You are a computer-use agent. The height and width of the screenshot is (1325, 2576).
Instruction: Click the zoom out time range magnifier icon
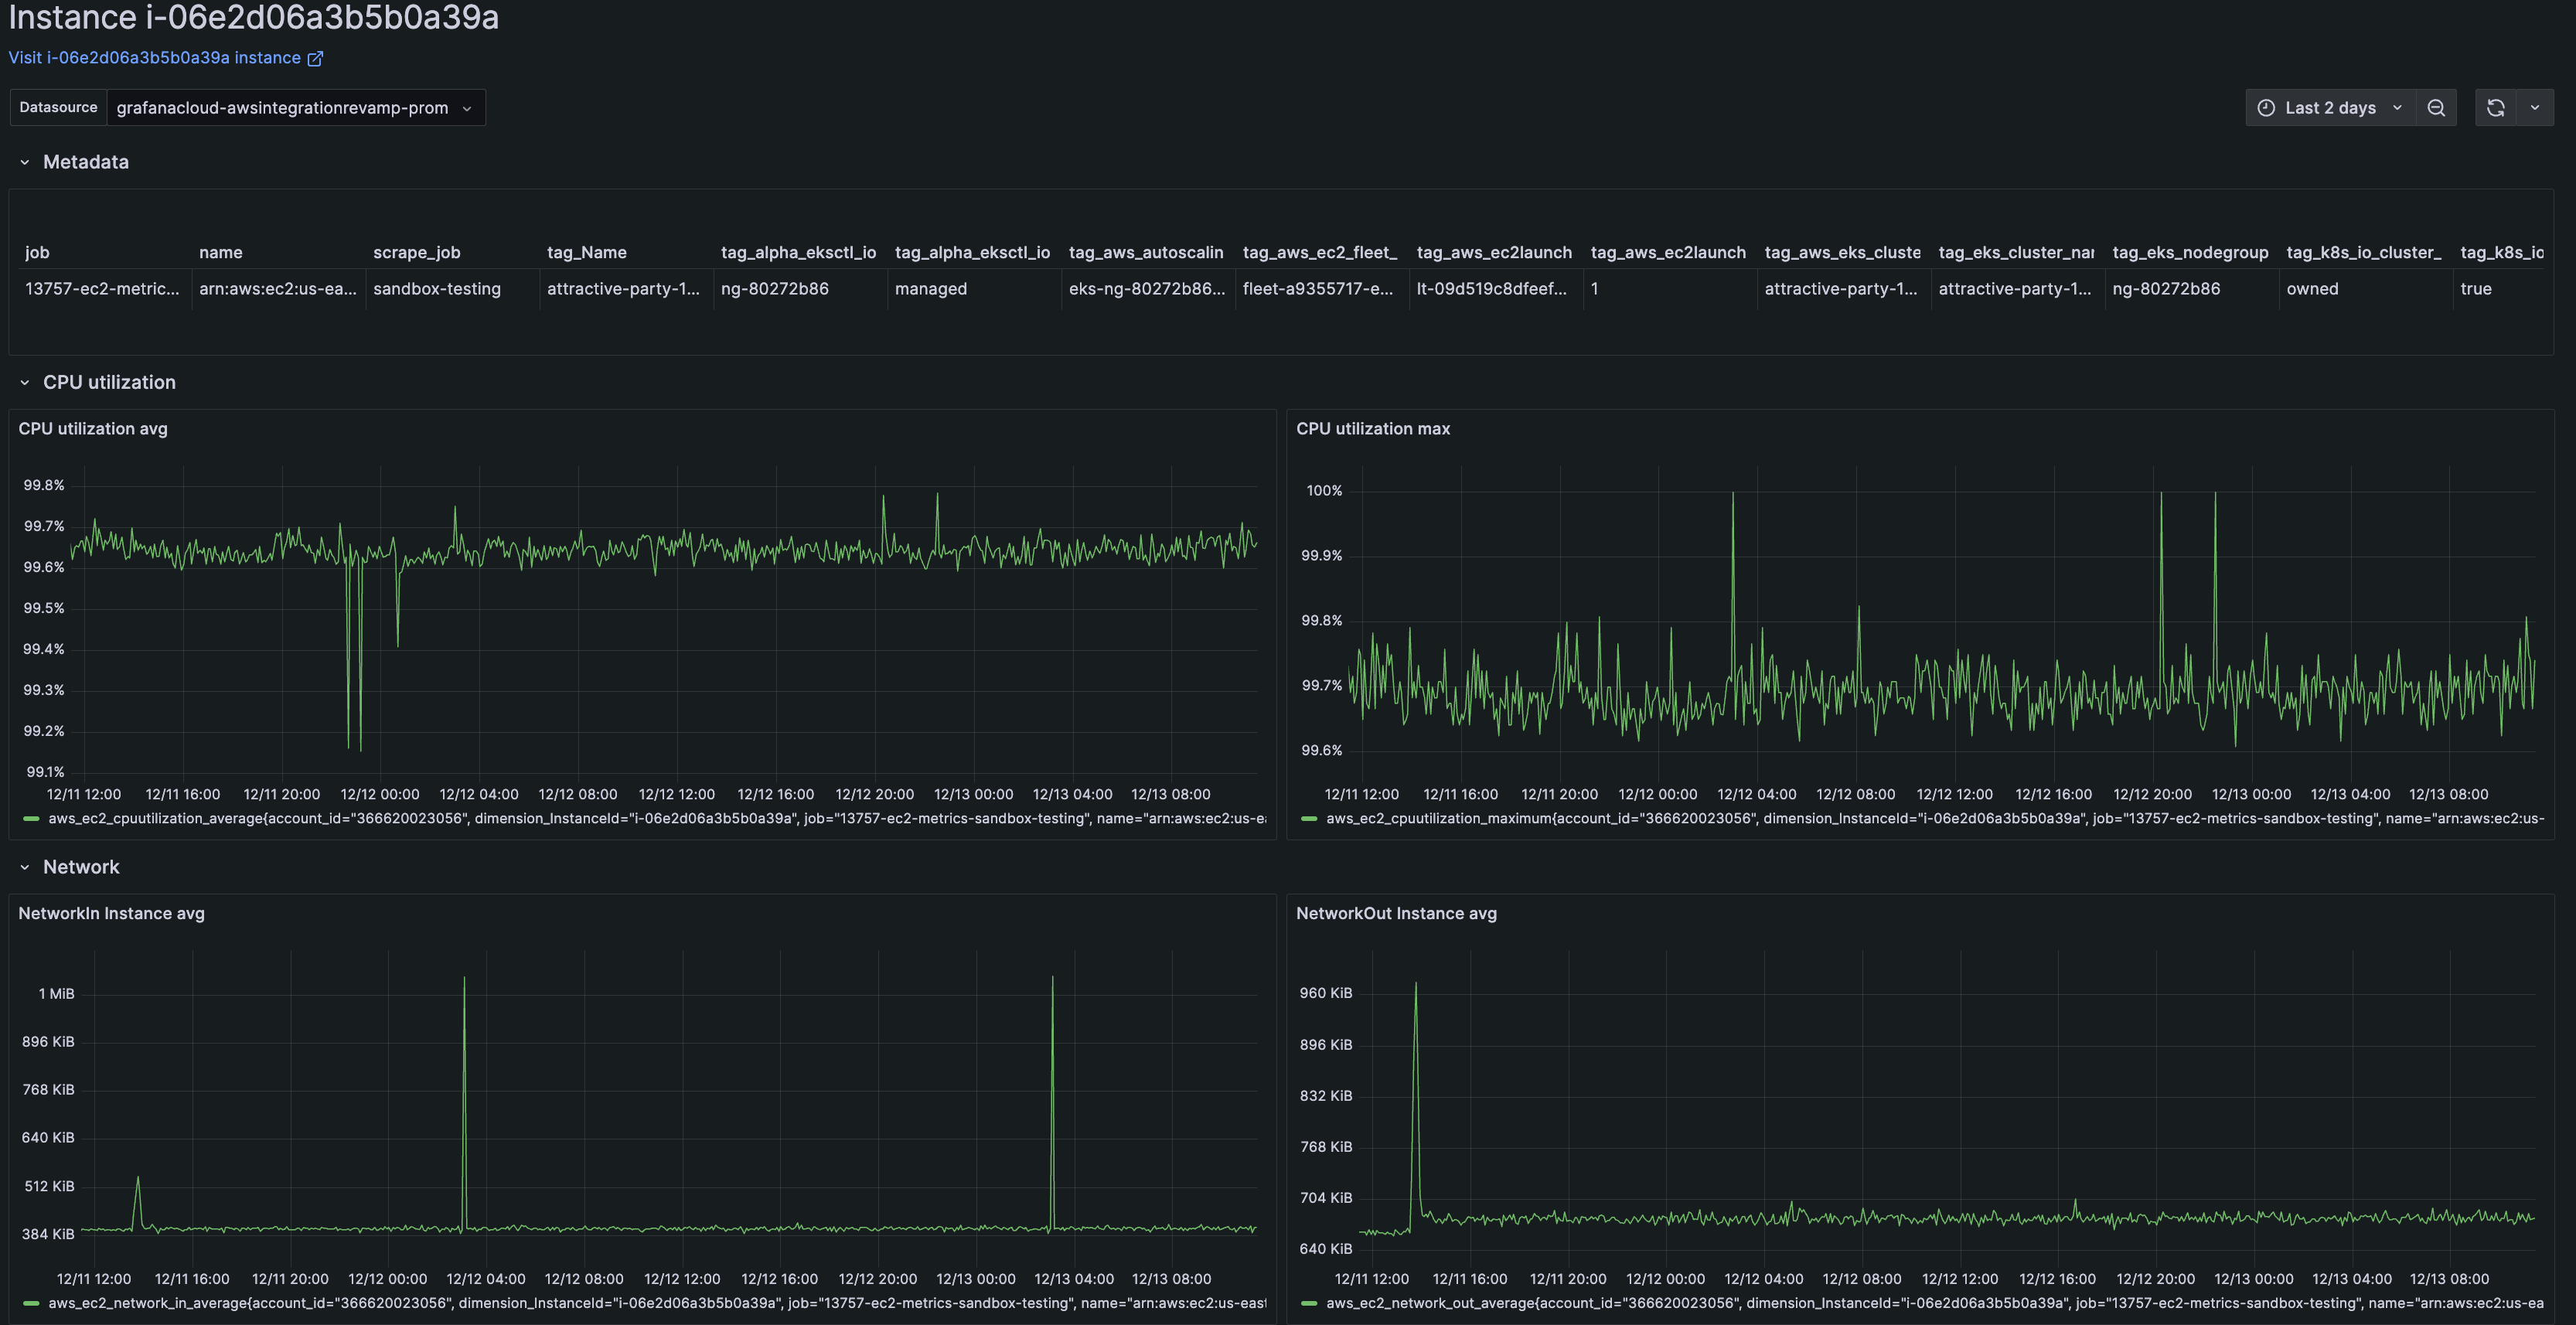(x=2437, y=107)
